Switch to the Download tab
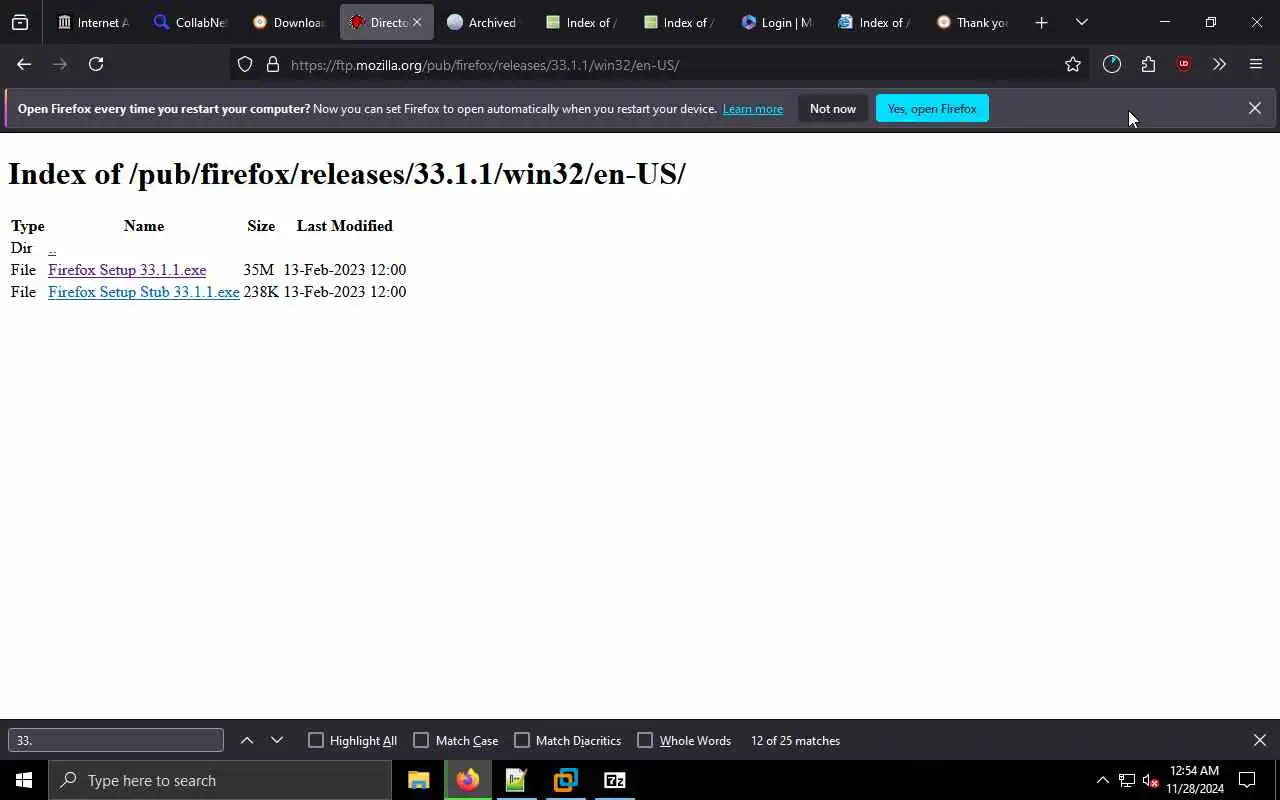The width and height of the screenshot is (1280, 800). coord(288,22)
